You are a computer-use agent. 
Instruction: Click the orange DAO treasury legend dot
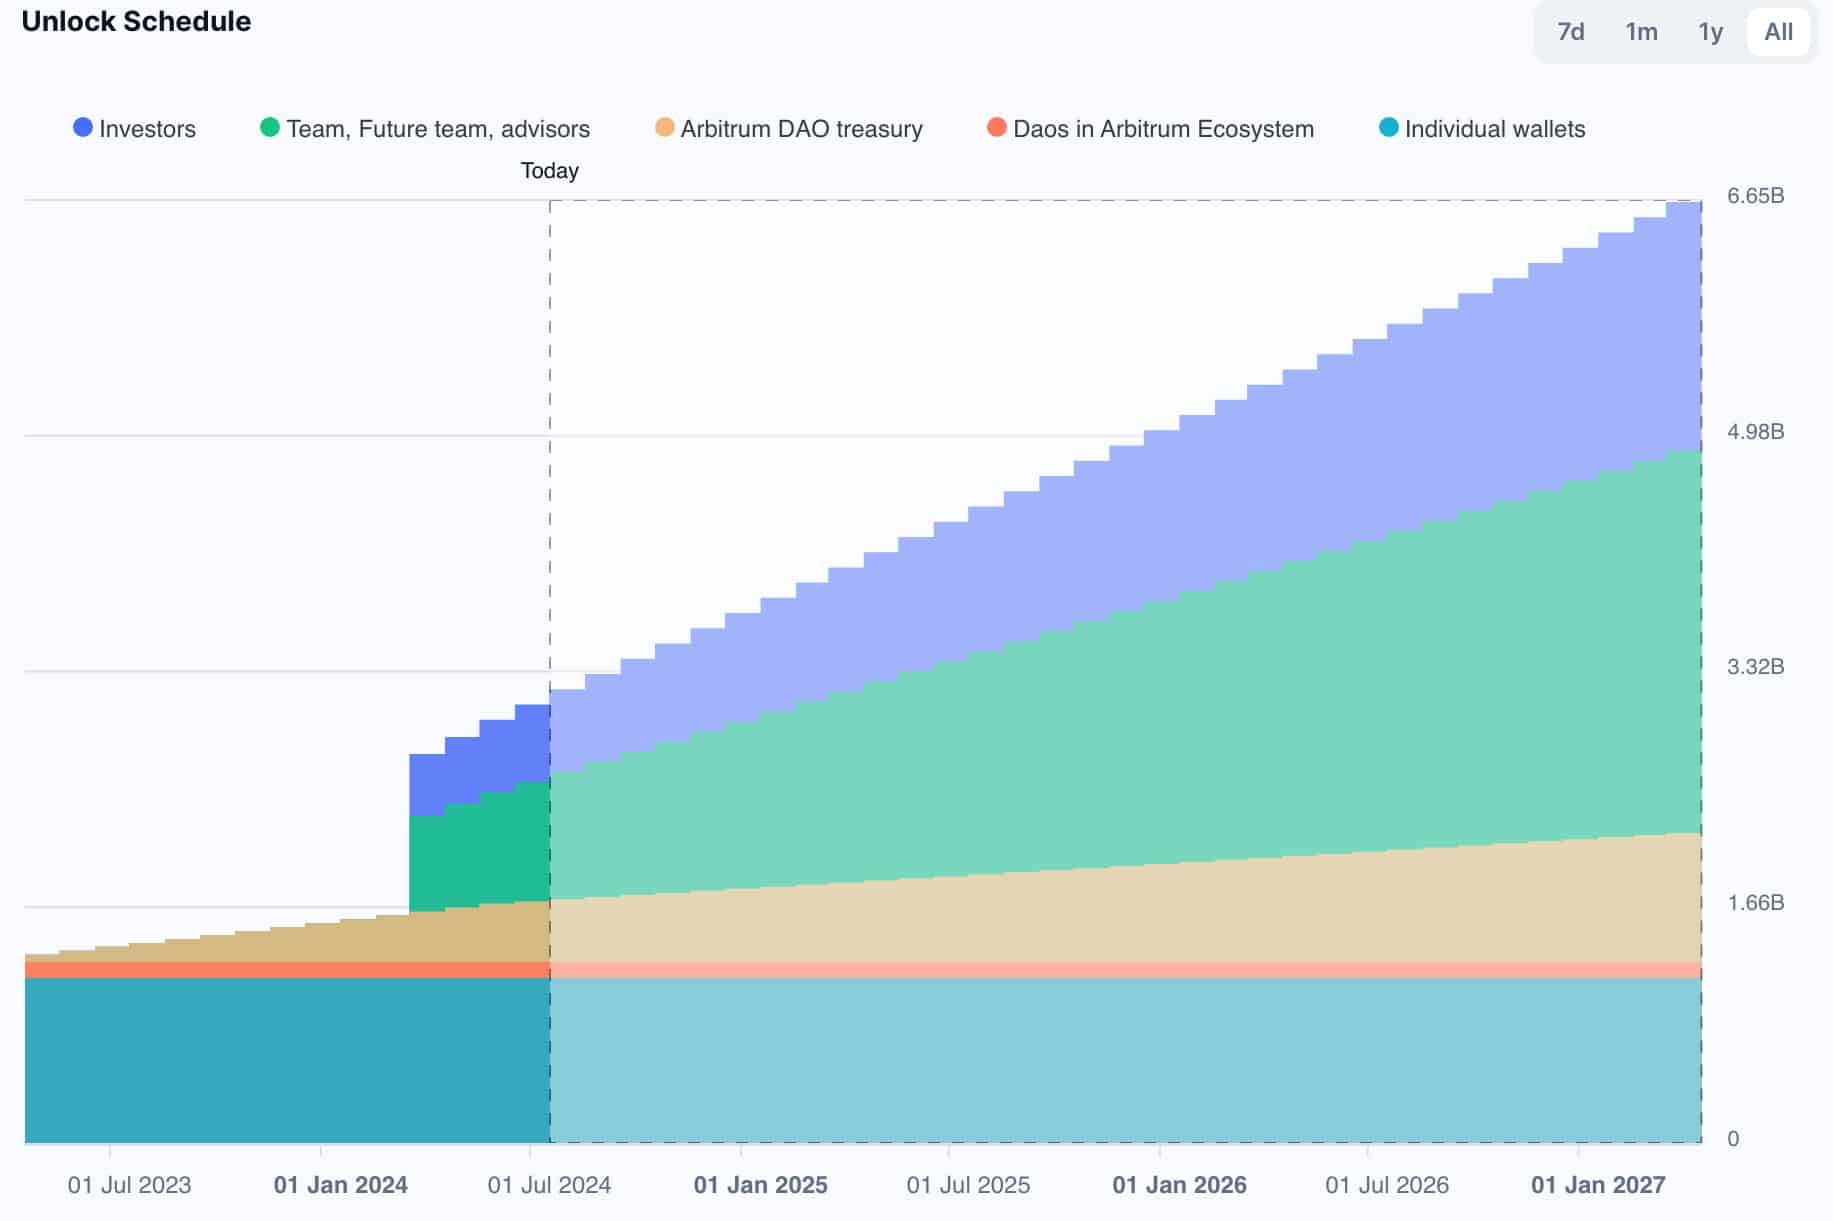coord(664,127)
